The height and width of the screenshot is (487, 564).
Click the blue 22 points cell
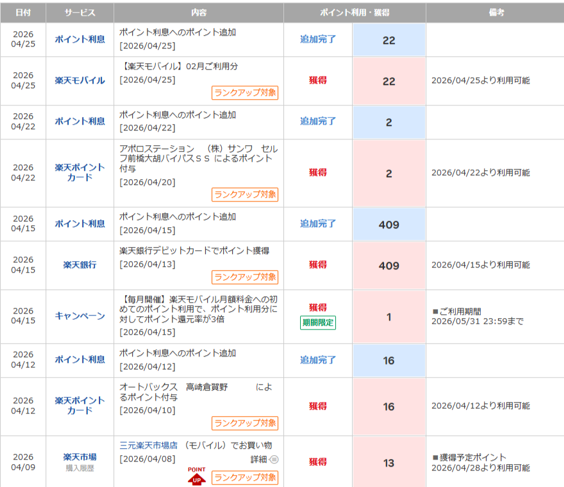point(389,40)
